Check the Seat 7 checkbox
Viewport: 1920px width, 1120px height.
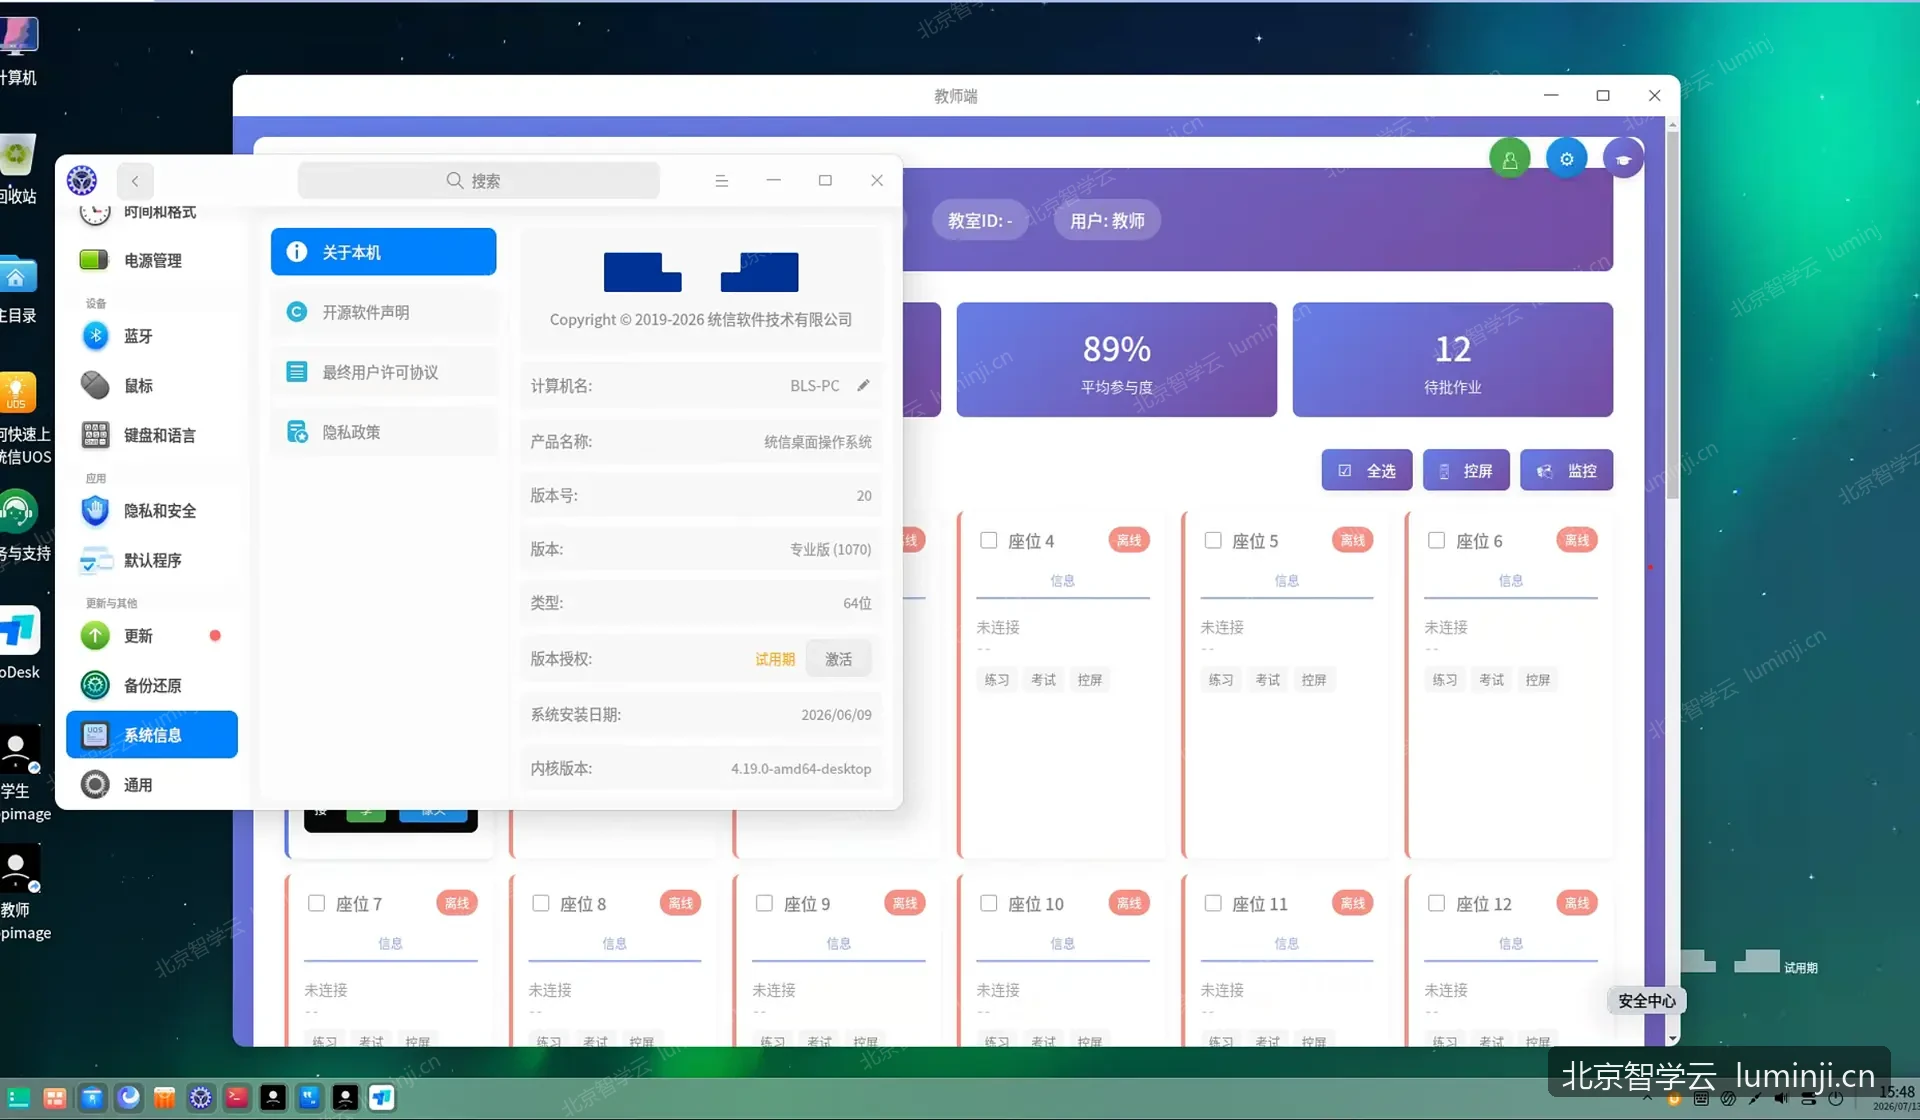click(x=316, y=903)
